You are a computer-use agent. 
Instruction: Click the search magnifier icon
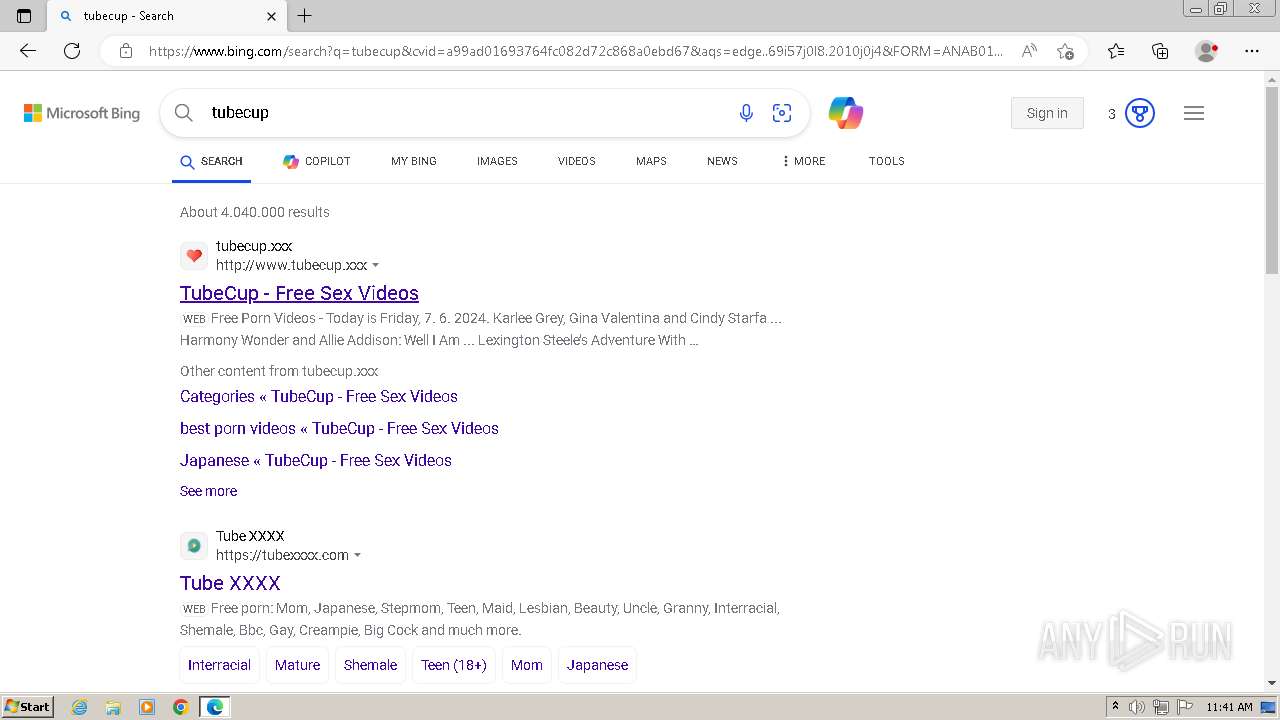click(x=184, y=113)
